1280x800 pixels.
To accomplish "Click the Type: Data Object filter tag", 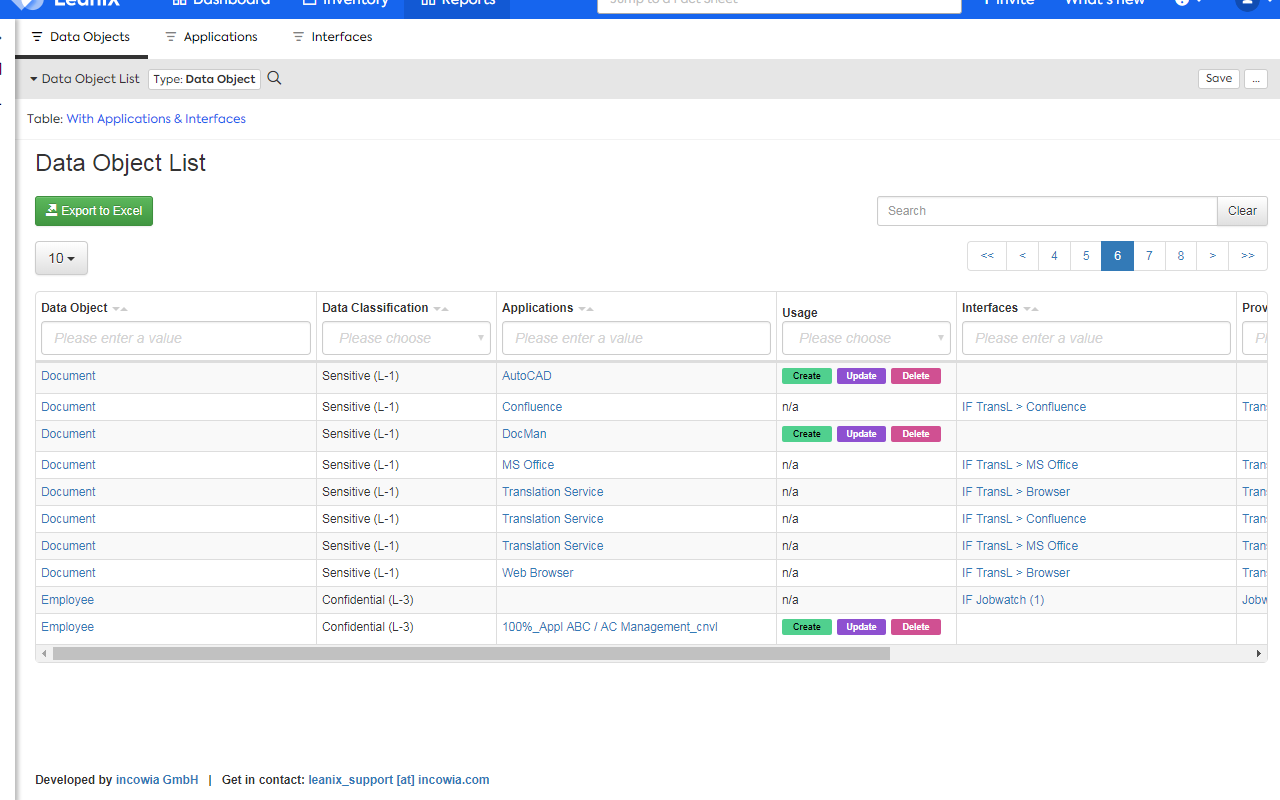I will (x=204, y=79).
